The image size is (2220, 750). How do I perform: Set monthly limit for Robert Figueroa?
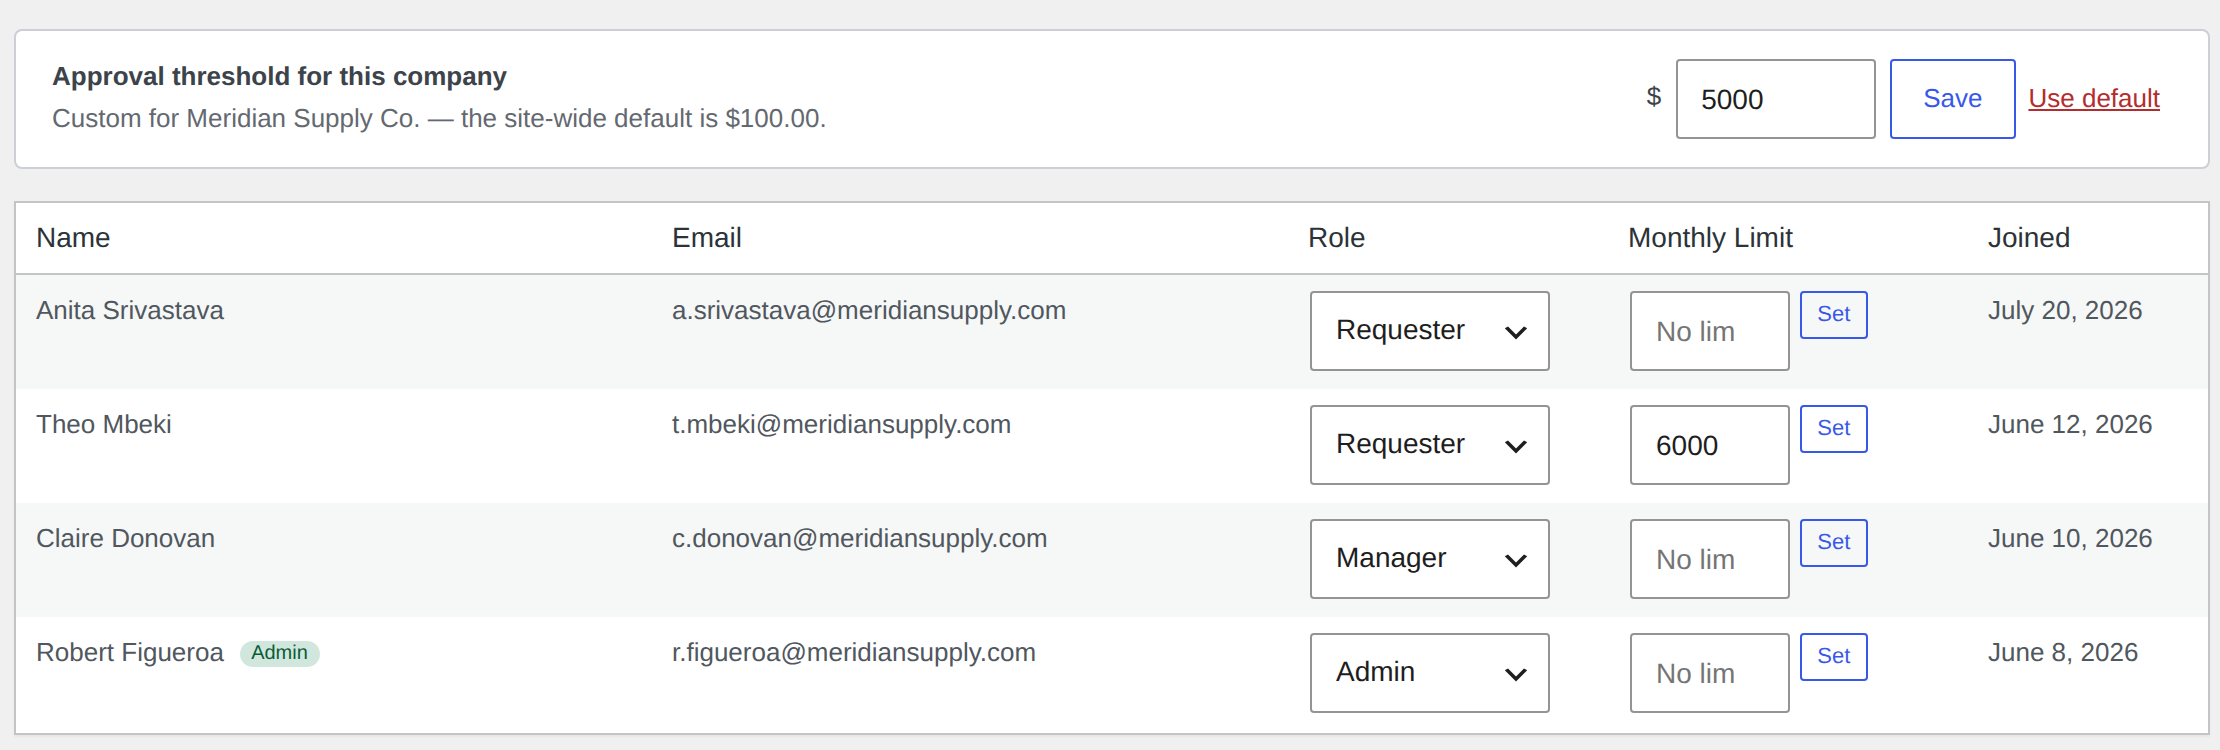click(1833, 657)
